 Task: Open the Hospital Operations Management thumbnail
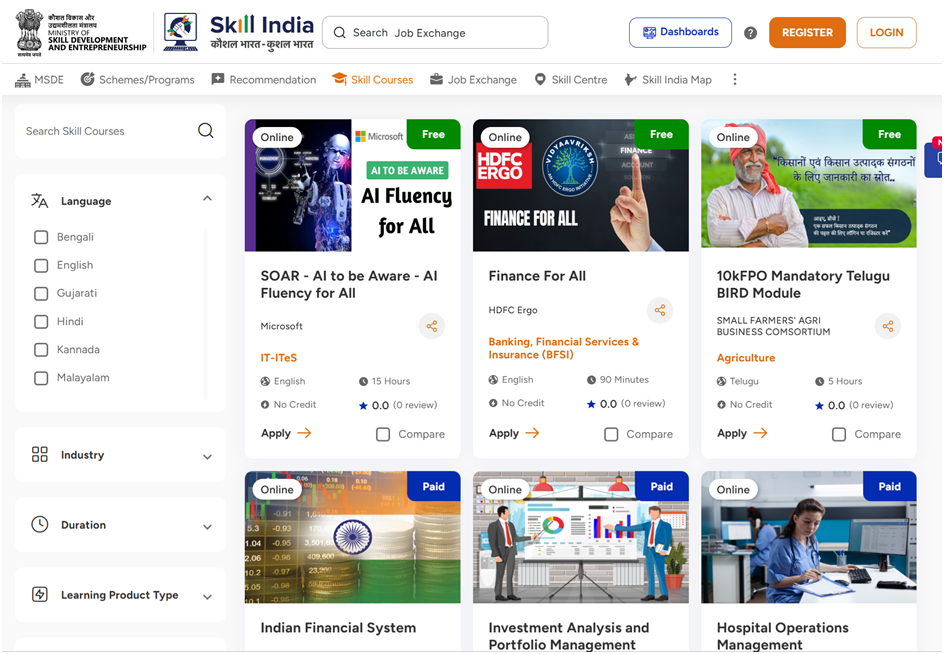click(x=809, y=537)
